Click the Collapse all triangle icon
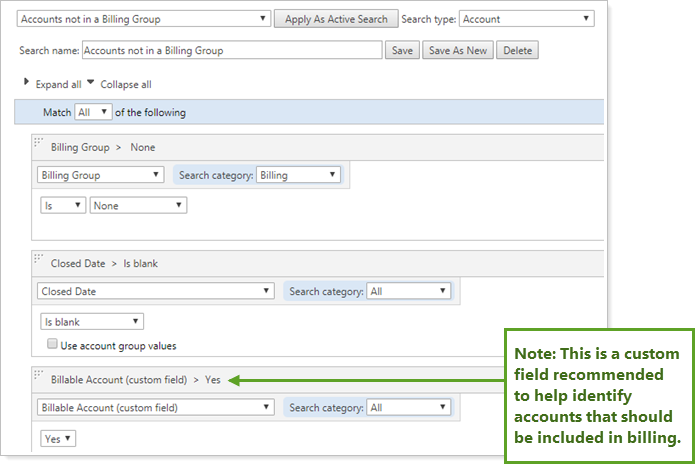The image size is (696, 465). click(x=90, y=83)
